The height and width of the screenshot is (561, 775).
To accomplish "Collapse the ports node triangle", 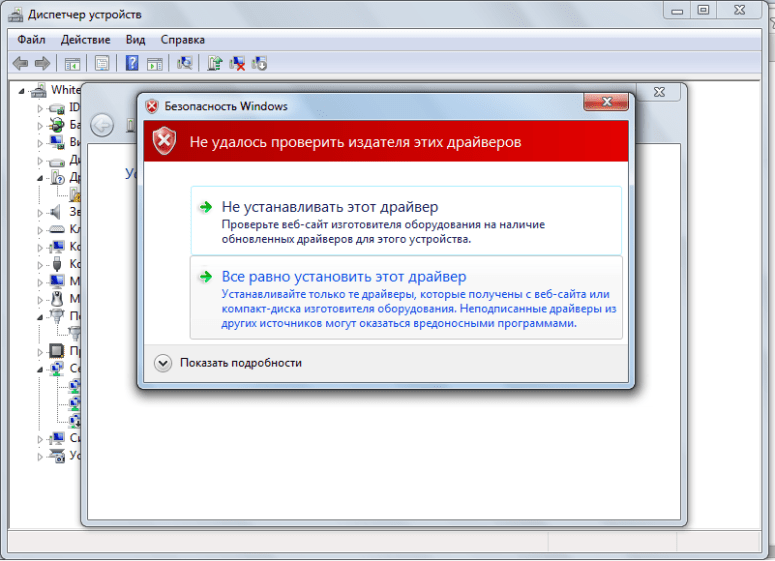I will pos(40,317).
